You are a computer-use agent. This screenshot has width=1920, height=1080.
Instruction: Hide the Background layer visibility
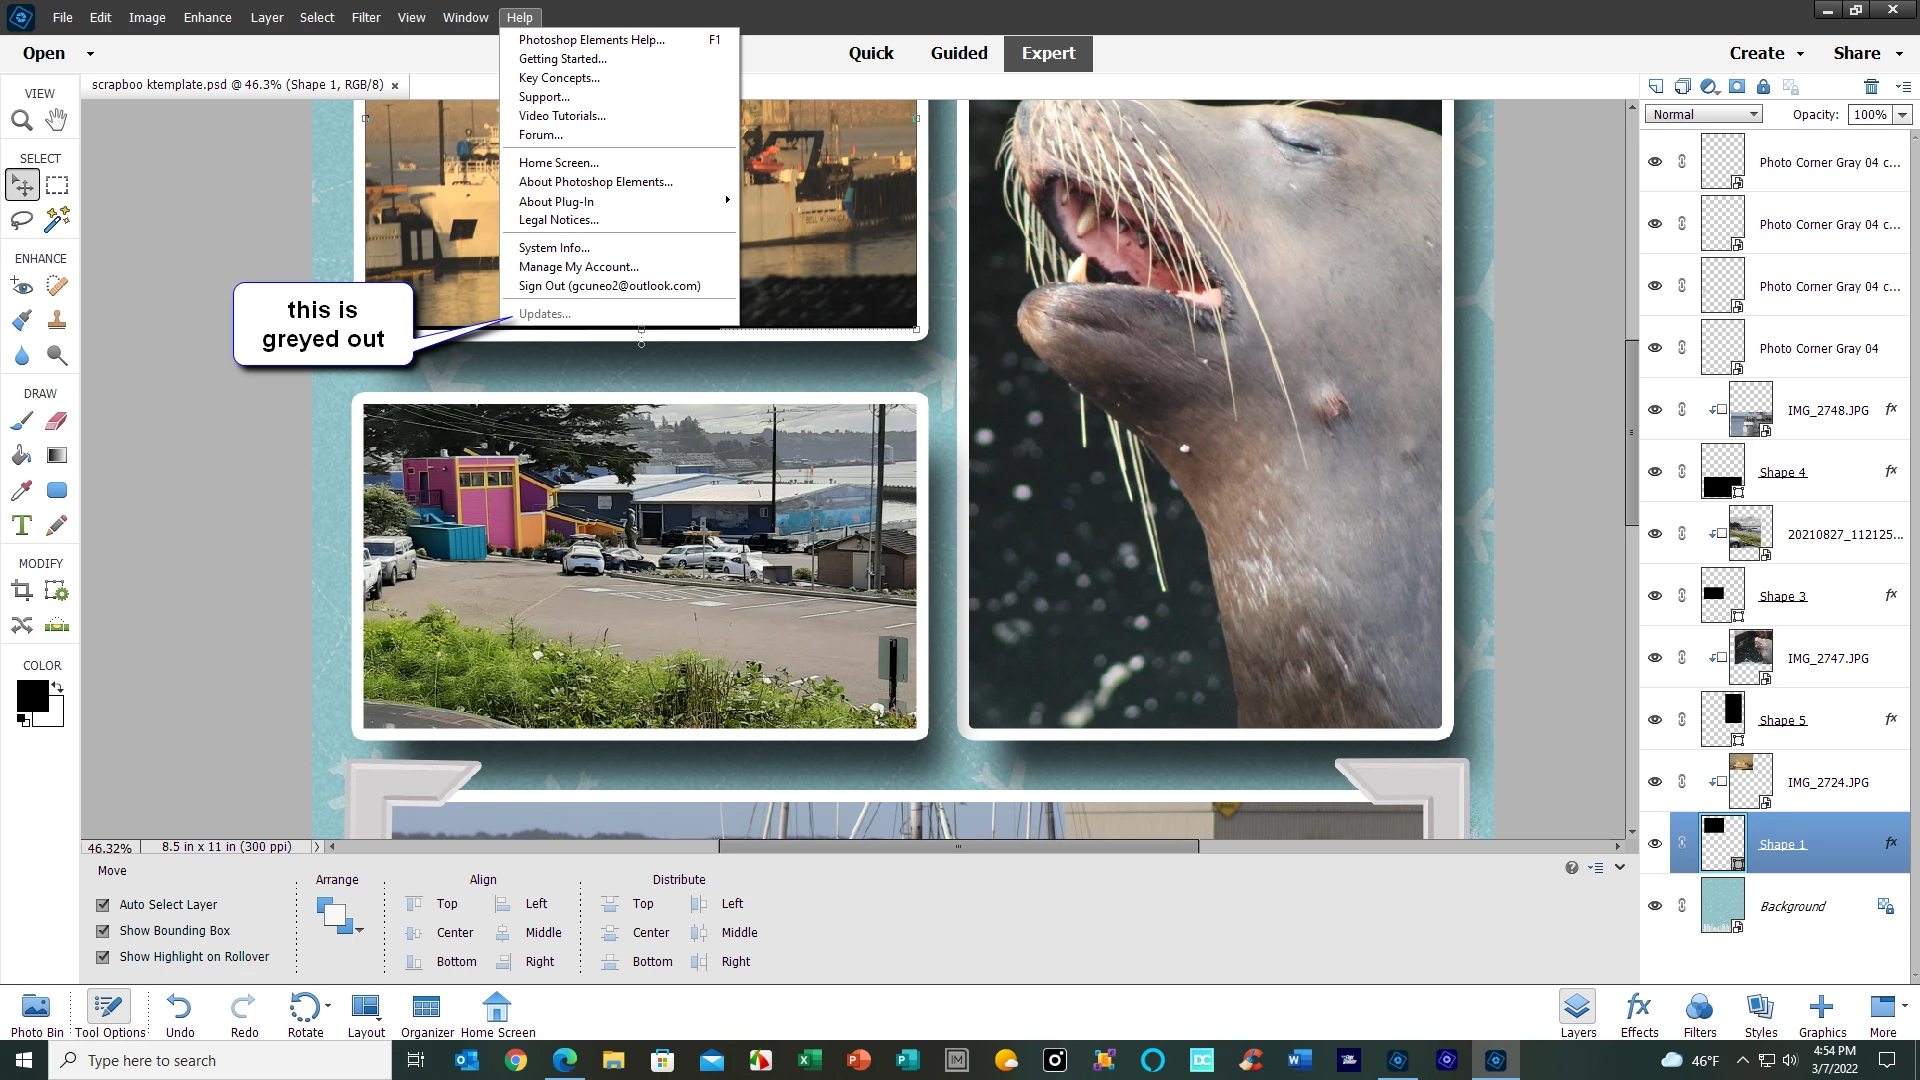(1655, 906)
